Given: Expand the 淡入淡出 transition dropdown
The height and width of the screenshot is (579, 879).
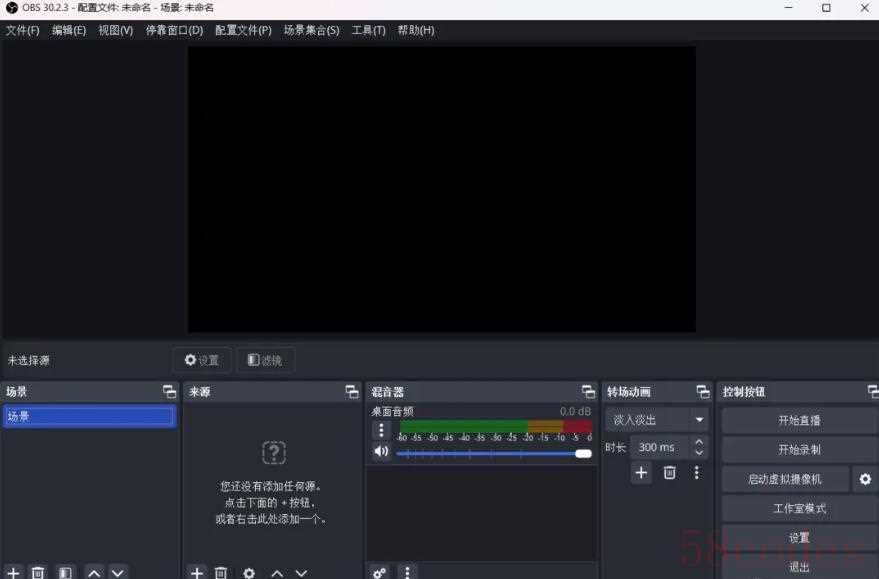Looking at the screenshot, I should click(700, 420).
